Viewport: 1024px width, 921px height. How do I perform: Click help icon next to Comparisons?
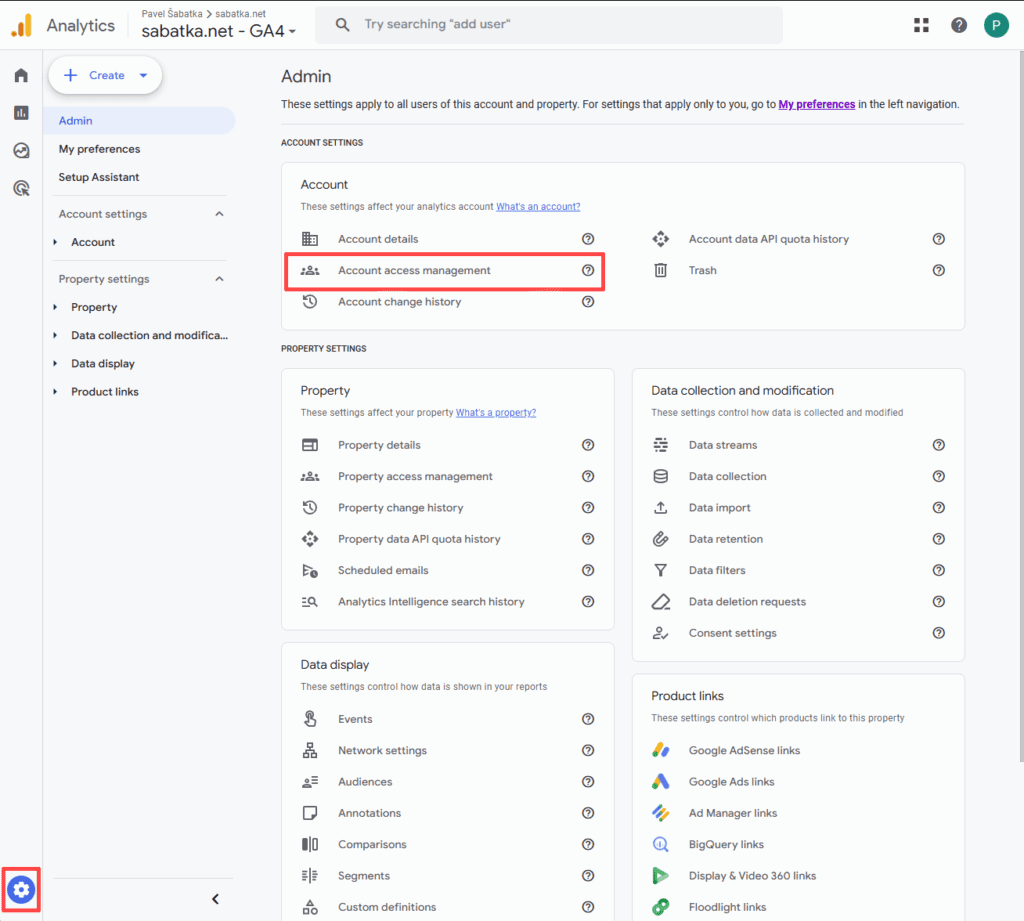point(588,845)
